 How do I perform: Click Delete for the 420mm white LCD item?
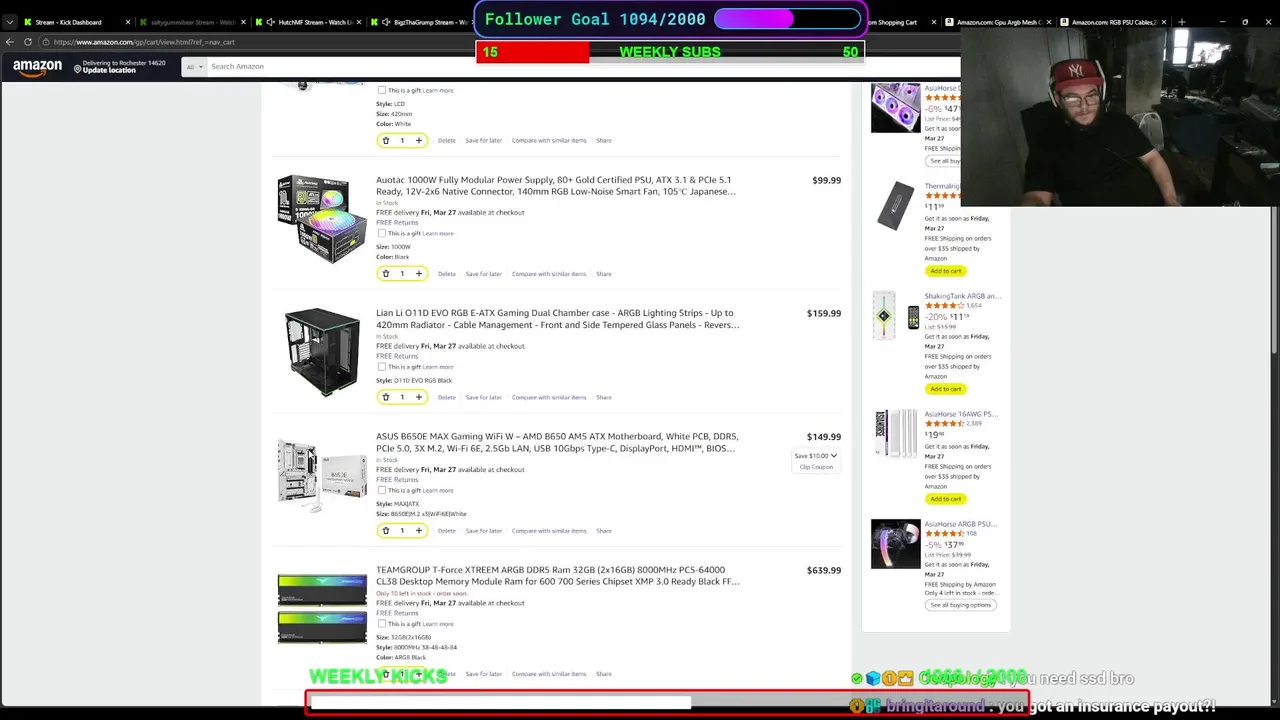pos(446,141)
